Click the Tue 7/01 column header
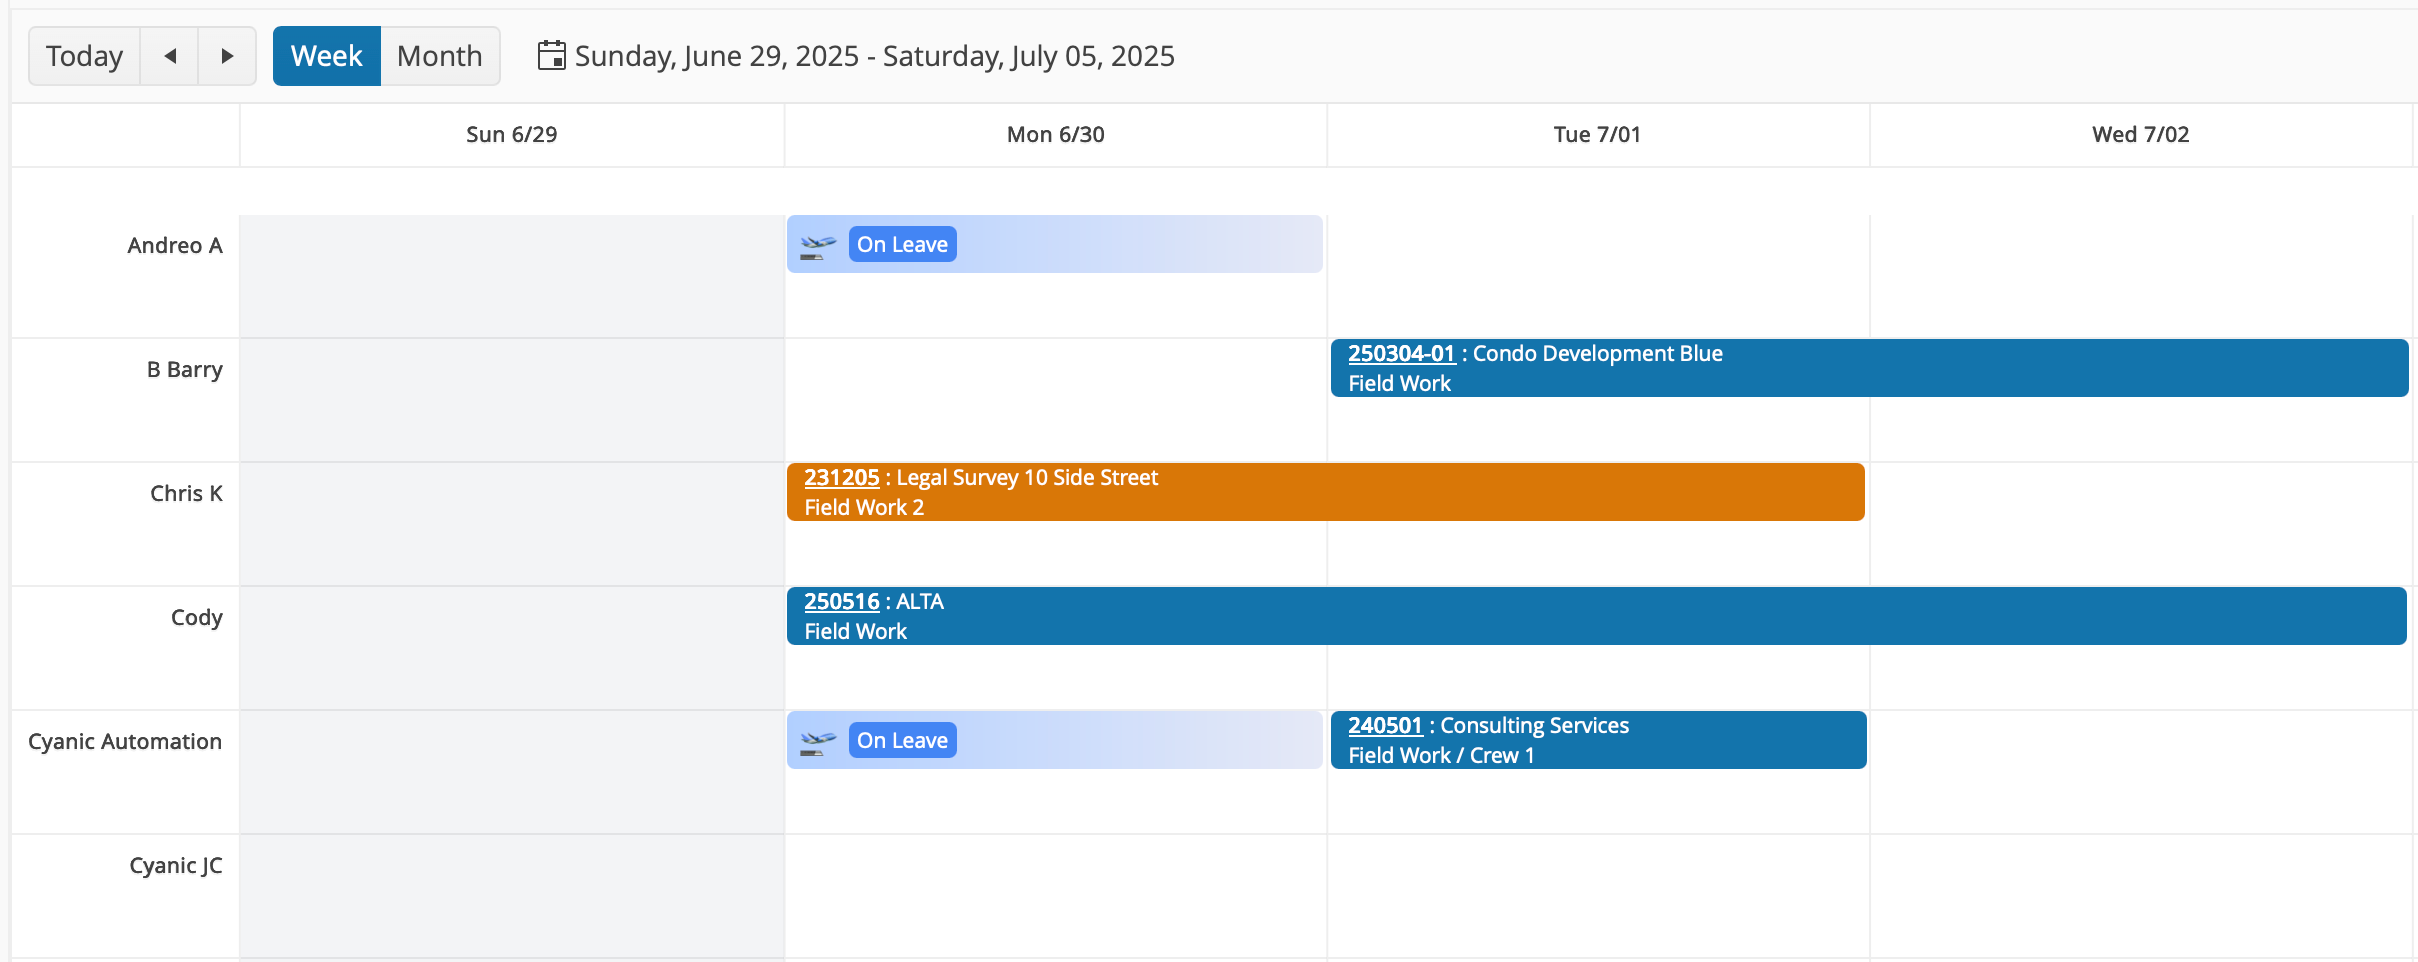 (x=1597, y=135)
